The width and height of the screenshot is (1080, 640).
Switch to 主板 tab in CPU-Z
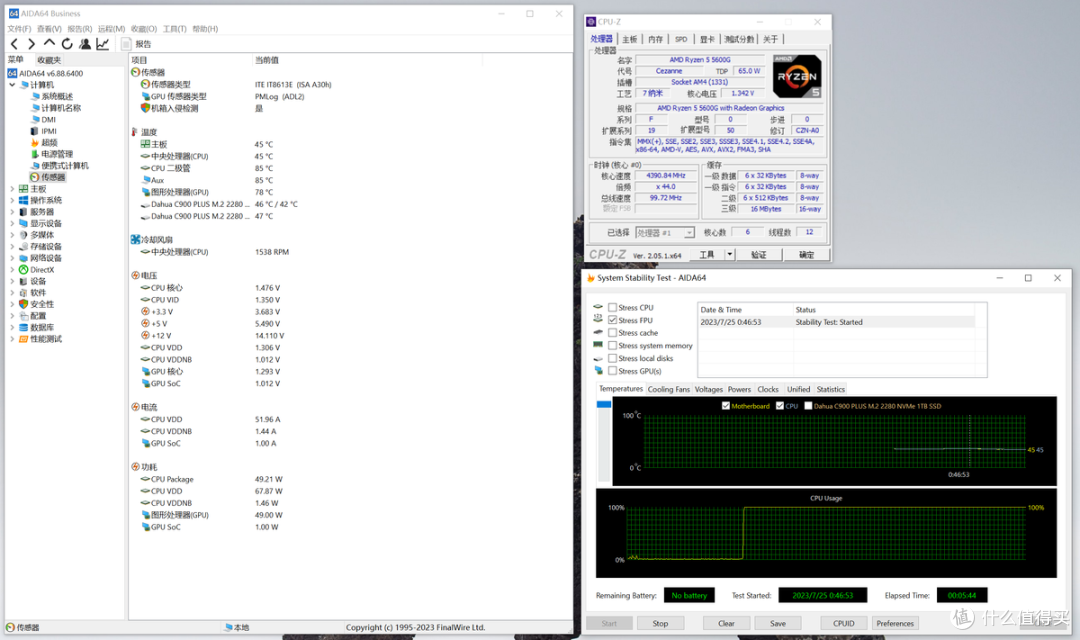tap(630, 39)
